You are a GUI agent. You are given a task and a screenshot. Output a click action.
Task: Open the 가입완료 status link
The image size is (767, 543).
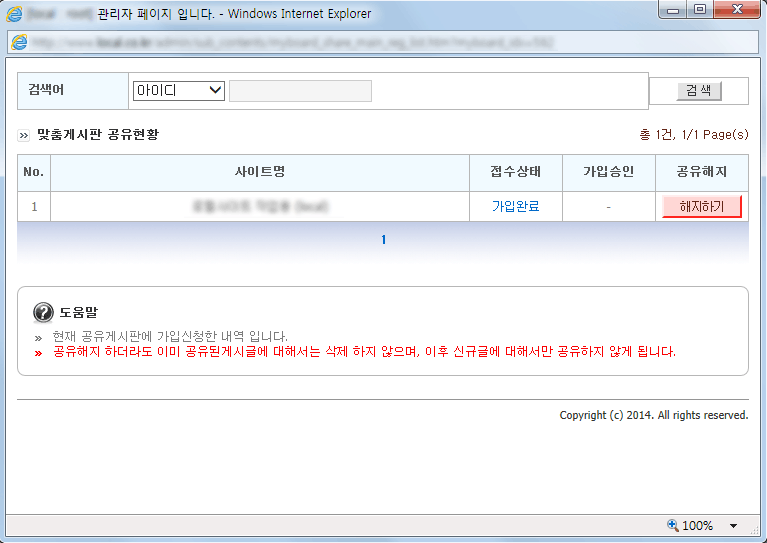point(516,206)
